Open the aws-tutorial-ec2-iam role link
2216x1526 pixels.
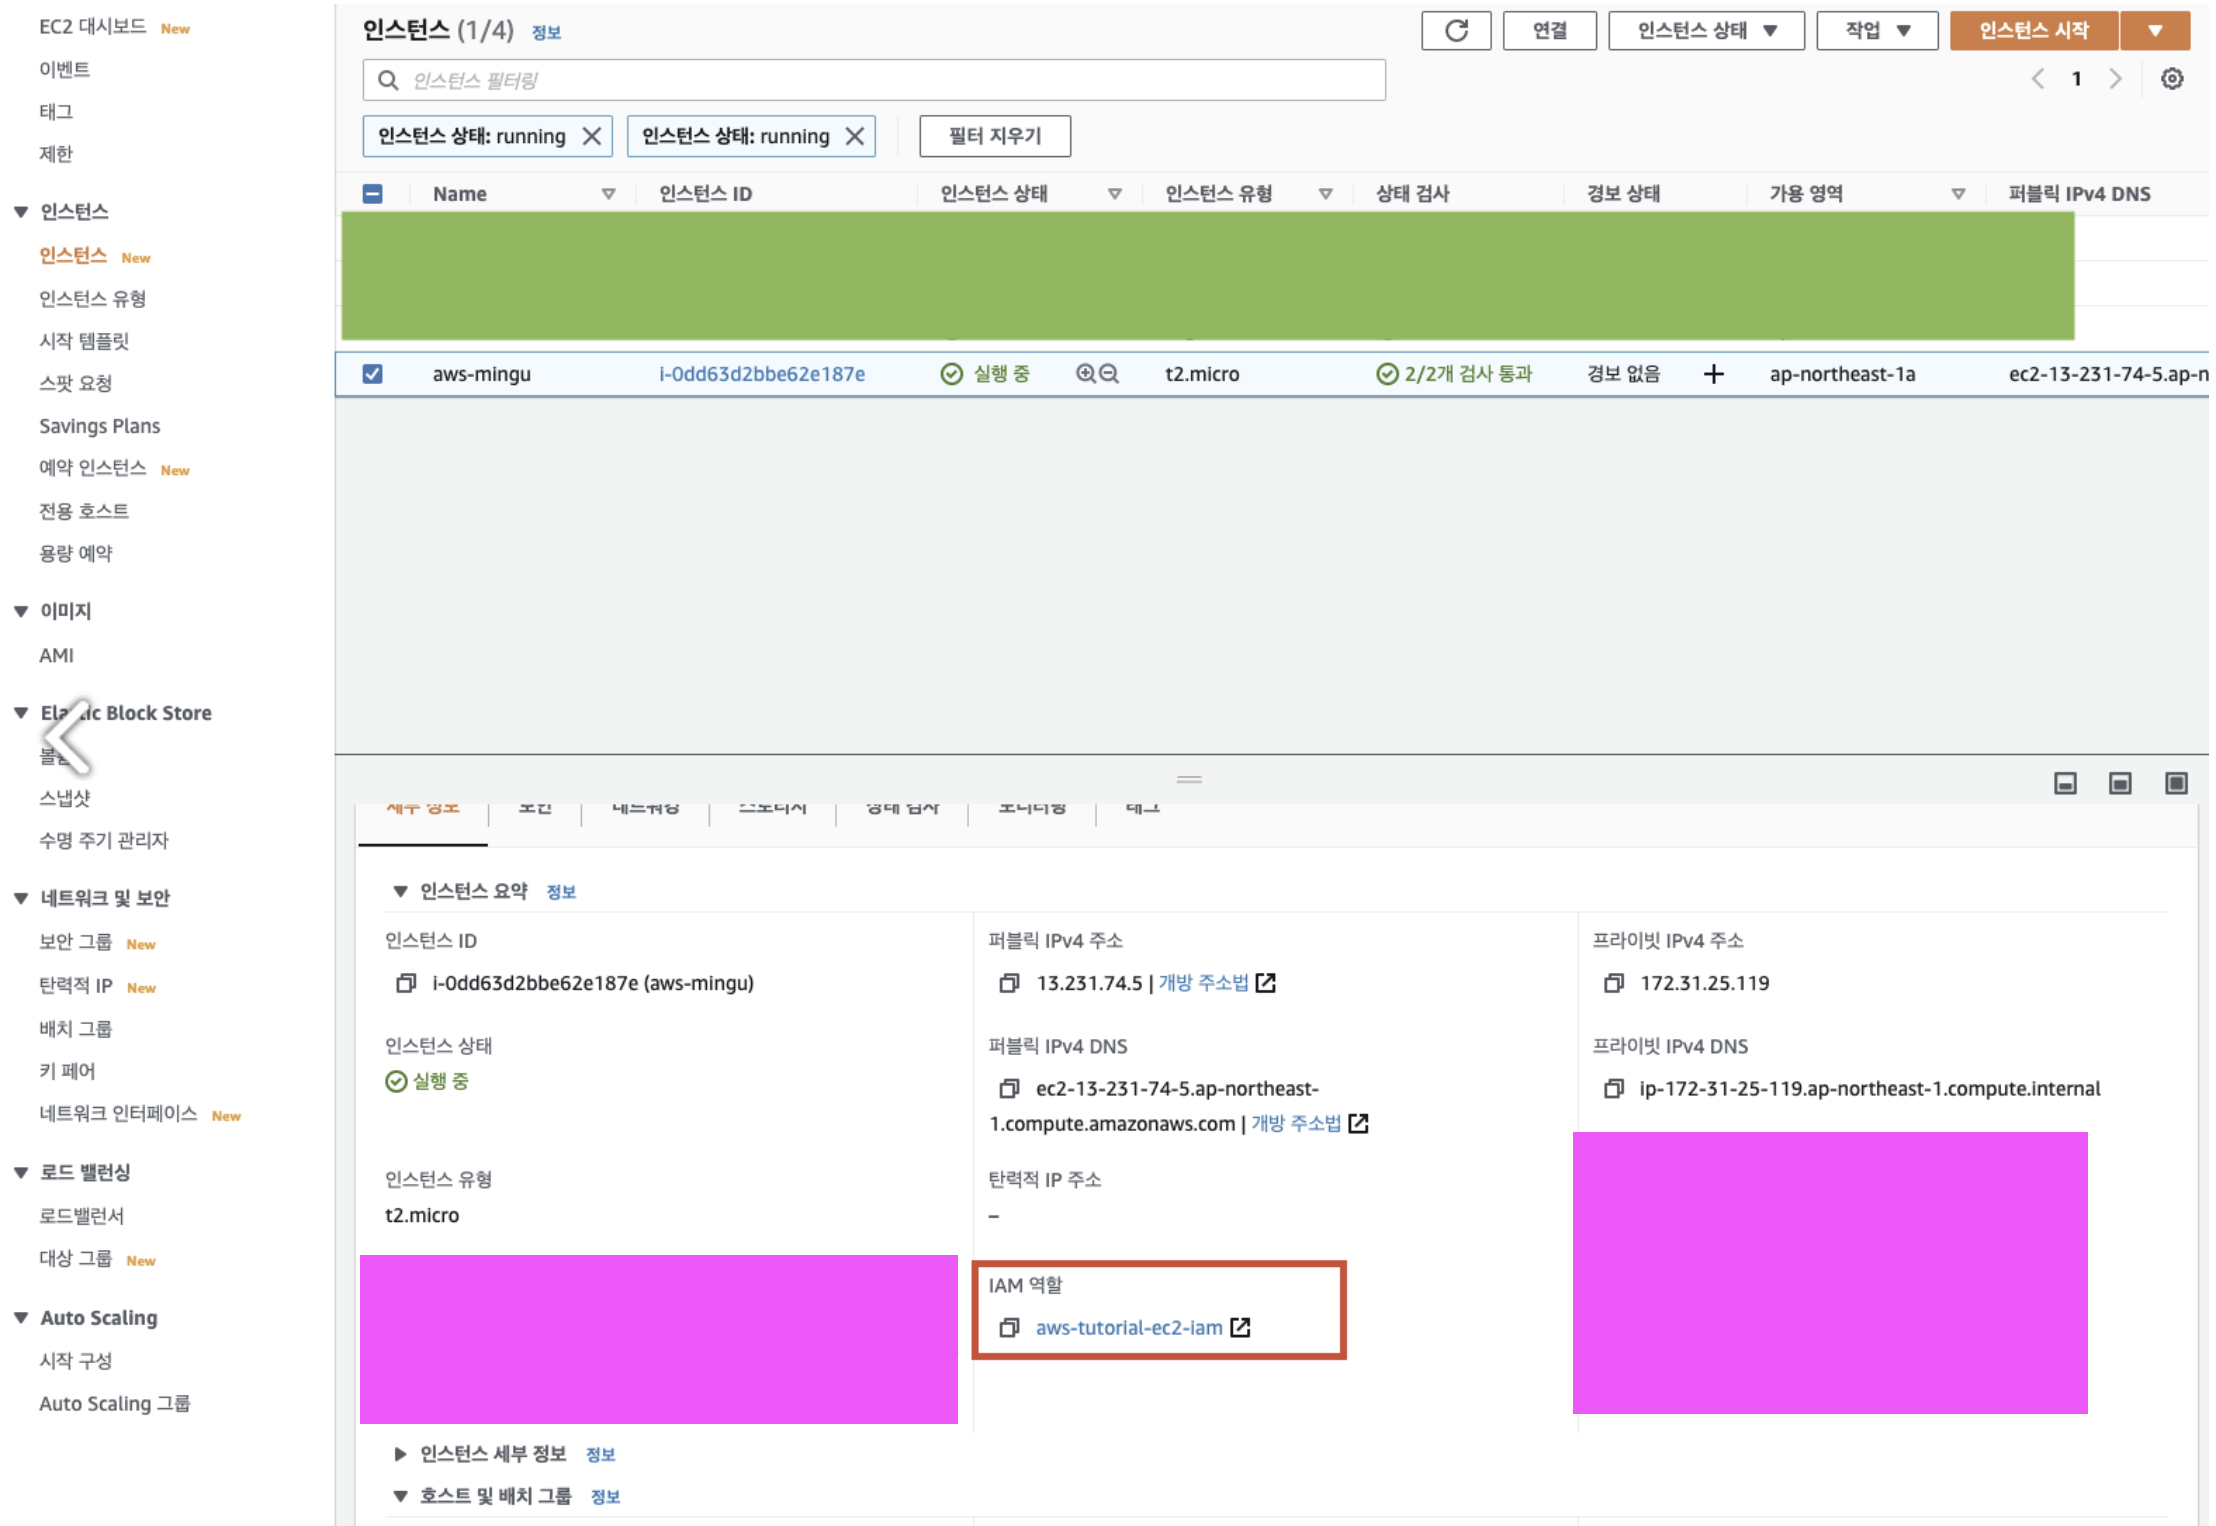(x=1128, y=1327)
